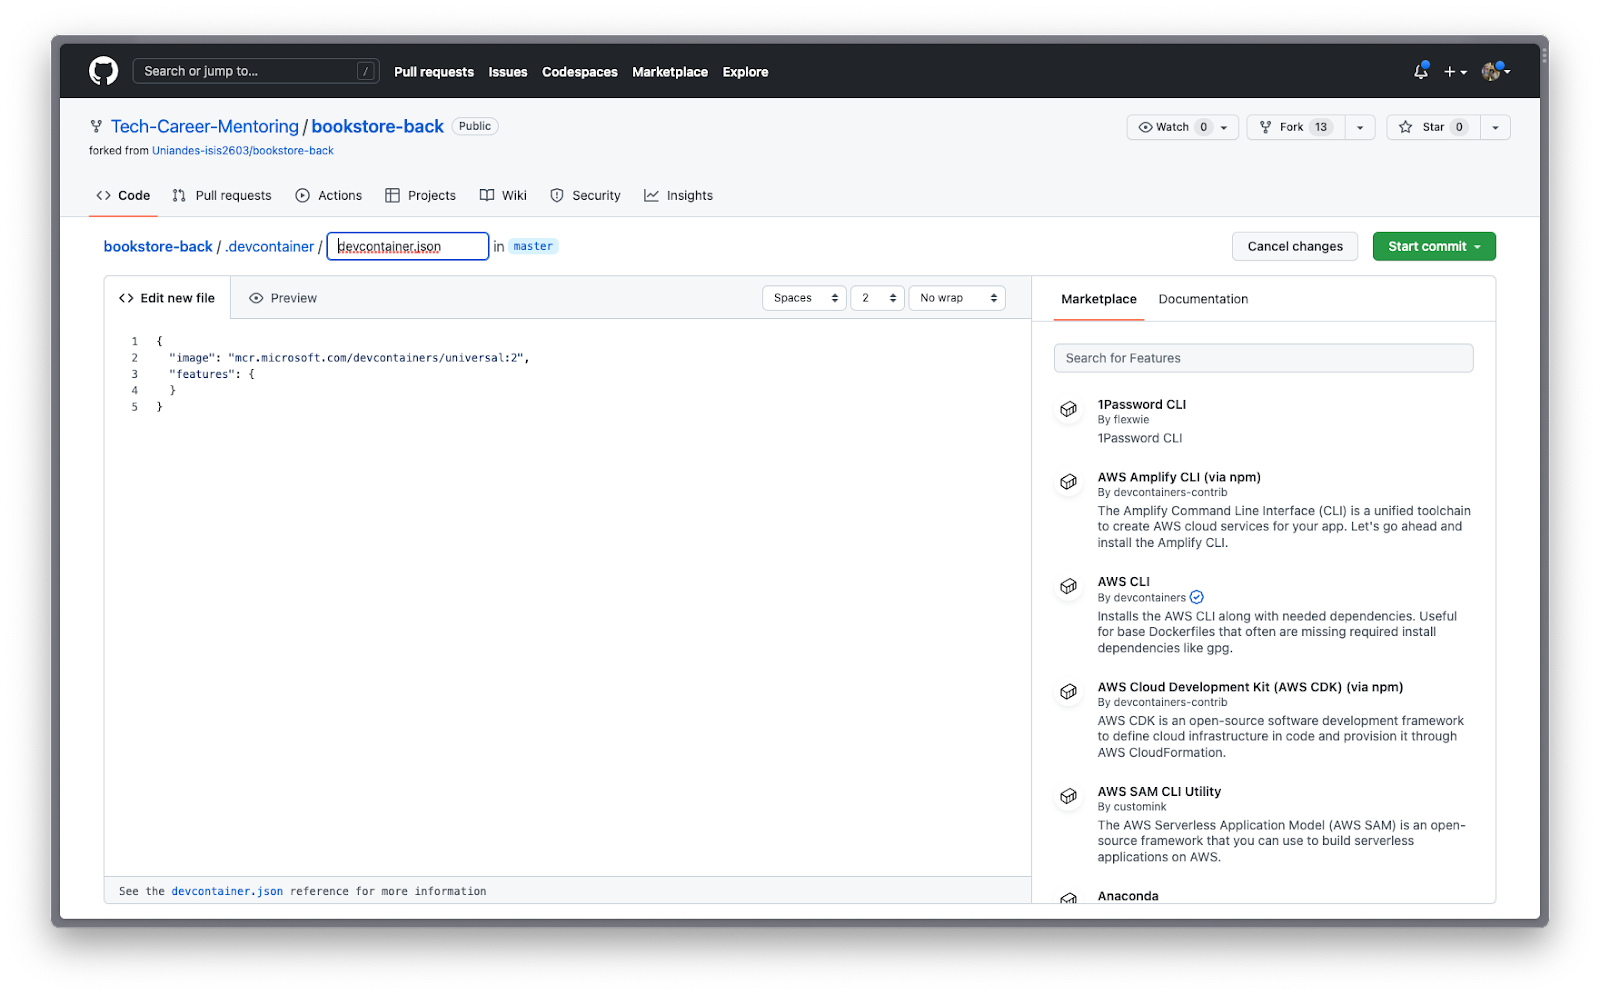Screen dimensions: 1600x995
Task: Click the AWS CDK package icon
Action: [x=1068, y=692]
